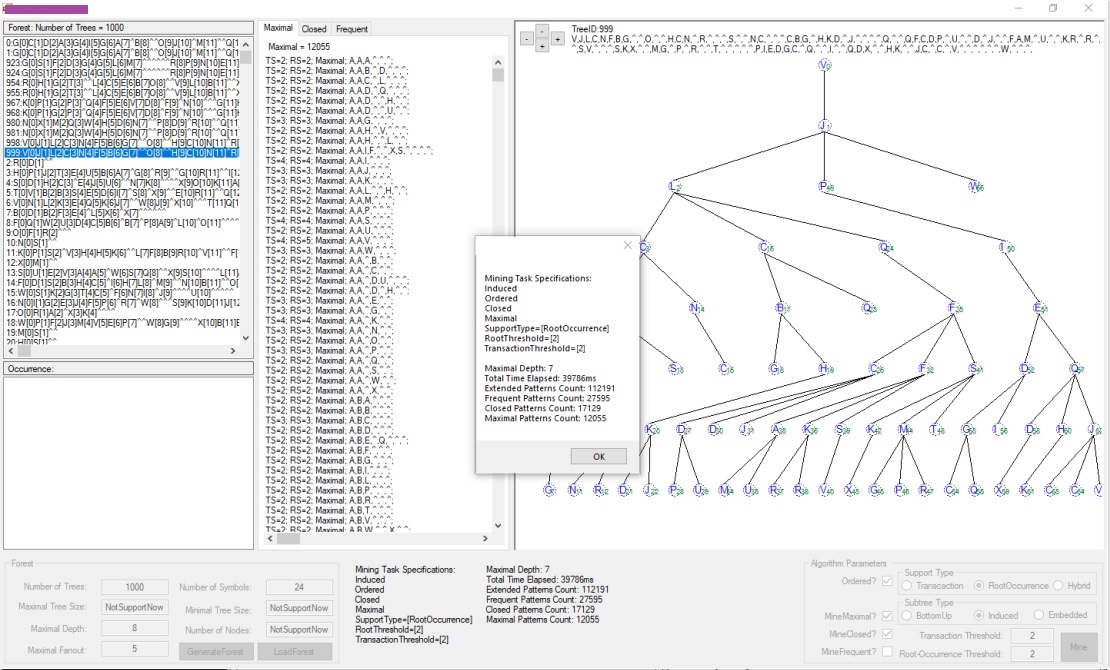This screenshot has height=670, width=1110.
Task: Click the Number of Trees field
Action: (x=134, y=587)
